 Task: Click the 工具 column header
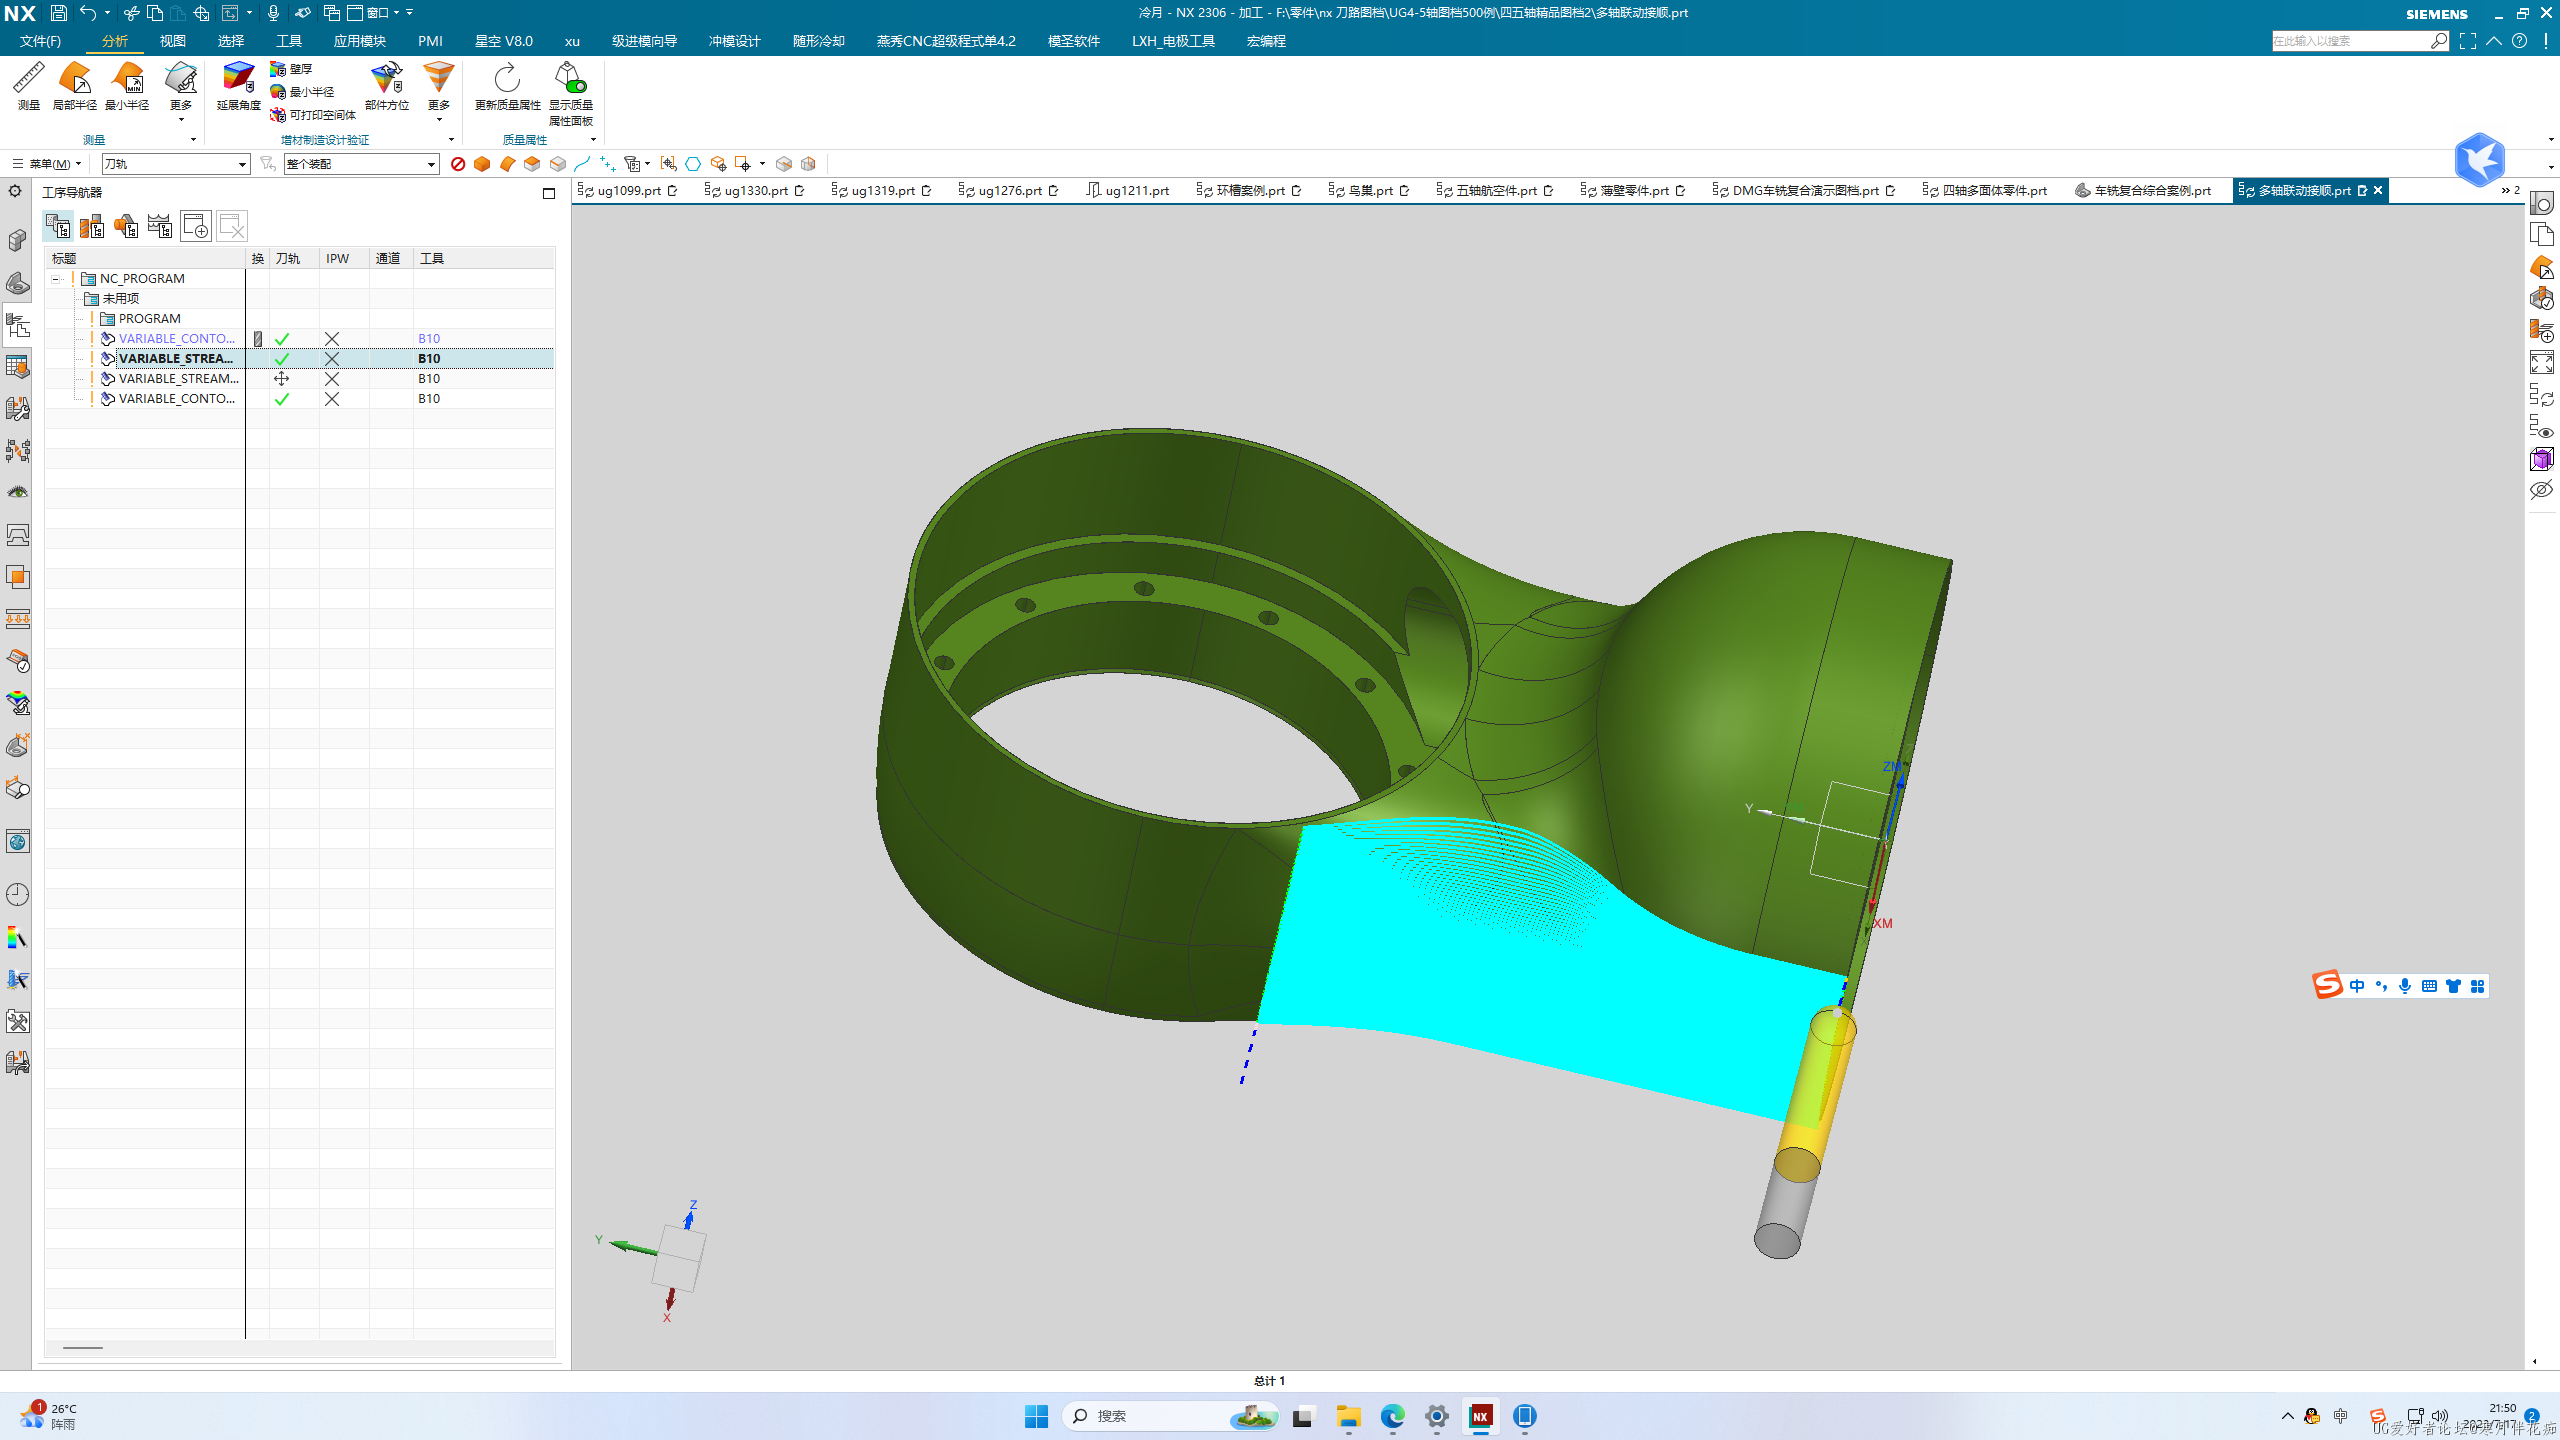point(483,258)
